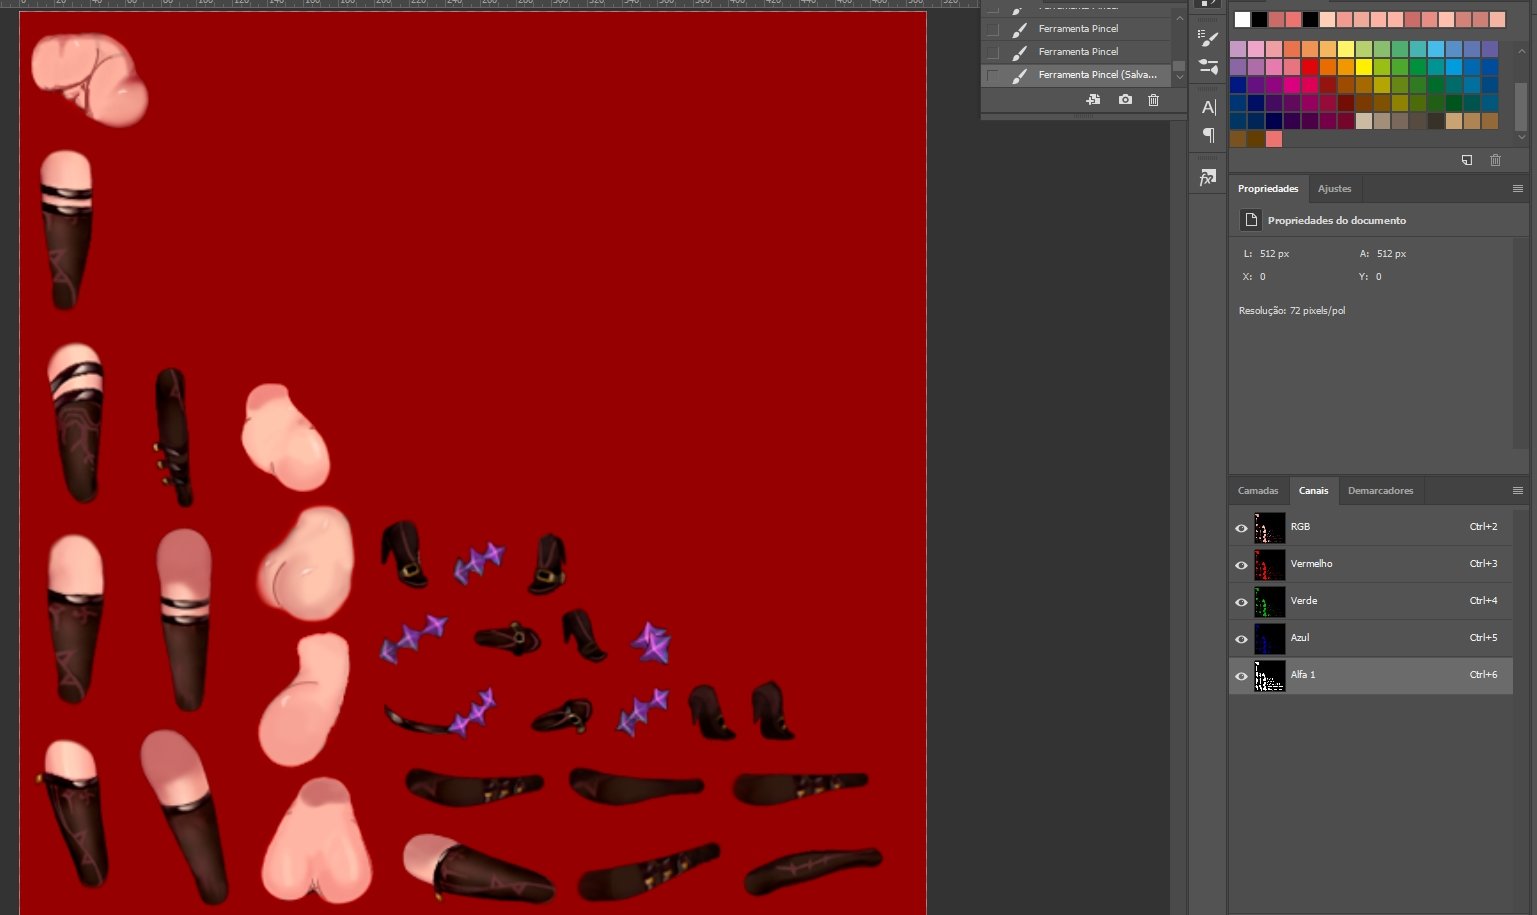The image size is (1537, 915).
Task: Click the Alfa 1 channel thumbnail
Action: pyautogui.click(x=1270, y=675)
